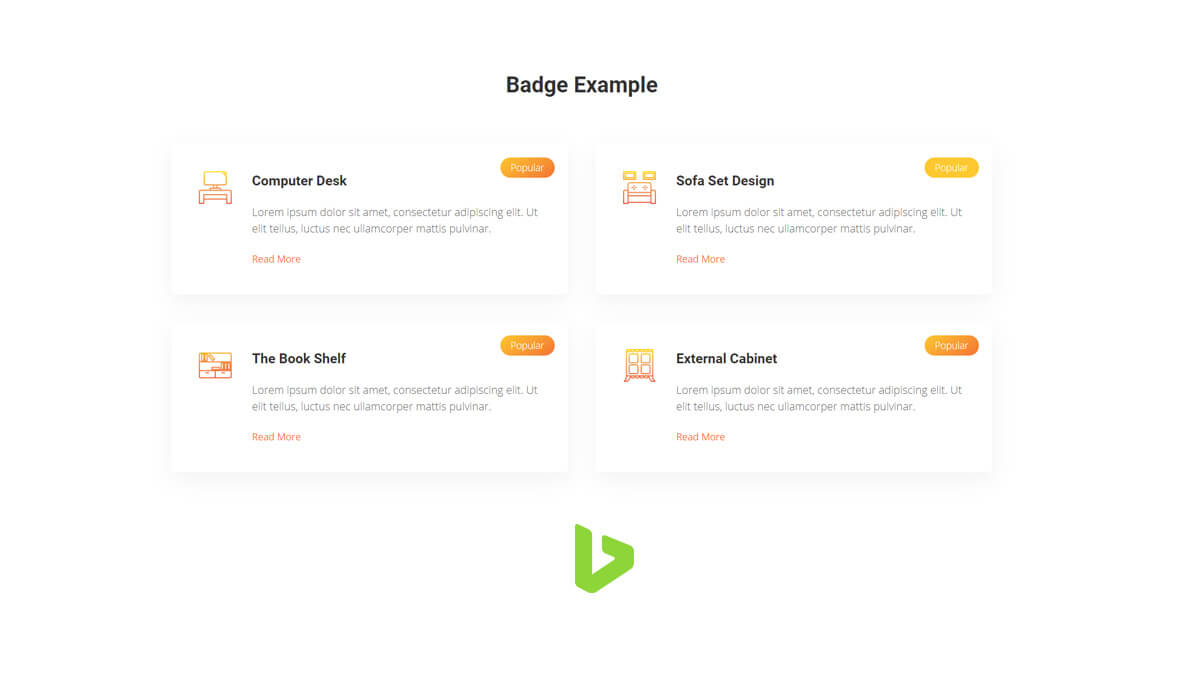Select The Book Shelf heading
This screenshot has width=1200, height=690.
[299, 359]
